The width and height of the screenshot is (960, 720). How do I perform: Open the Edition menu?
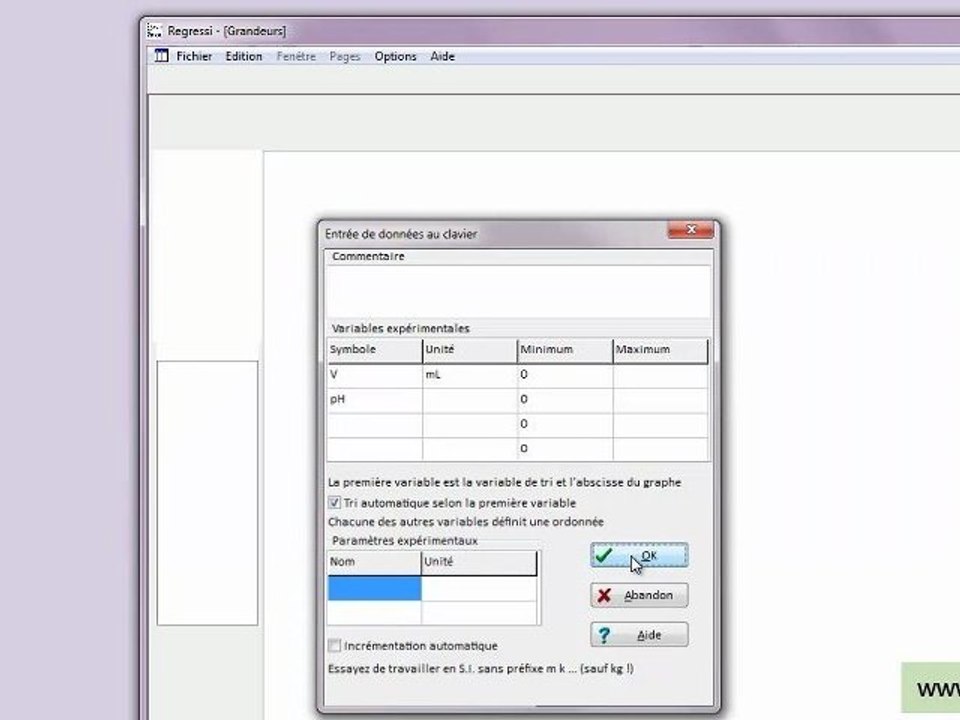coord(244,56)
